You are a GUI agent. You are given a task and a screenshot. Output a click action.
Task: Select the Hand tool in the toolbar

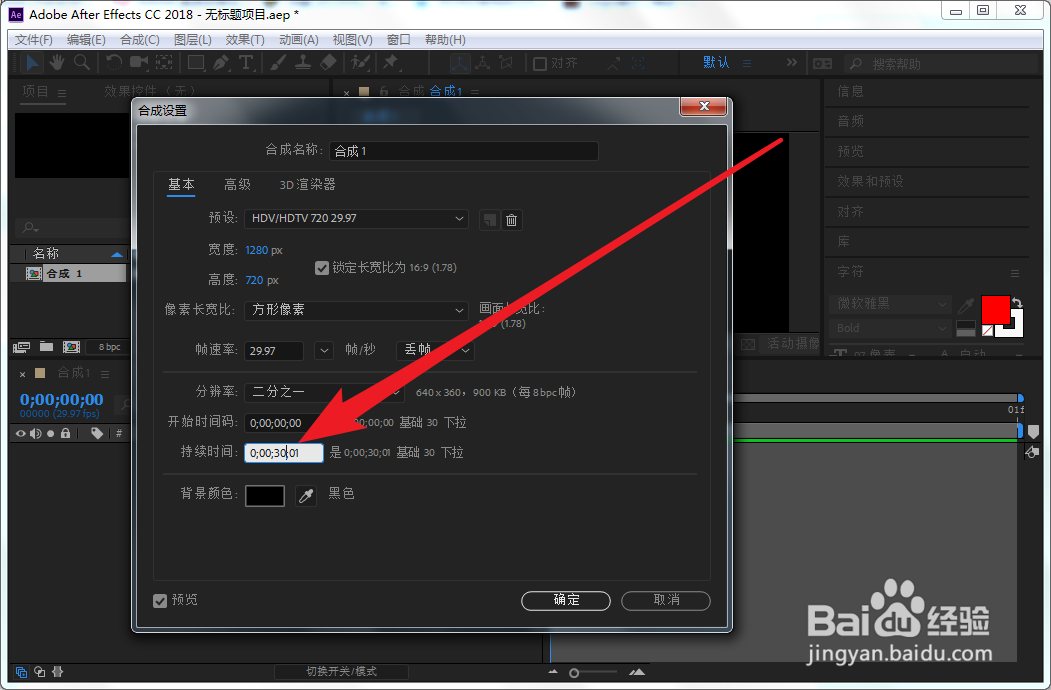pos(57,63)
